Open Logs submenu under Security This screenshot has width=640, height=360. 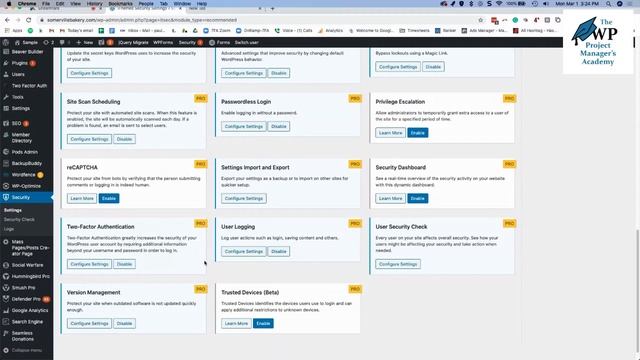coord(9,229)
